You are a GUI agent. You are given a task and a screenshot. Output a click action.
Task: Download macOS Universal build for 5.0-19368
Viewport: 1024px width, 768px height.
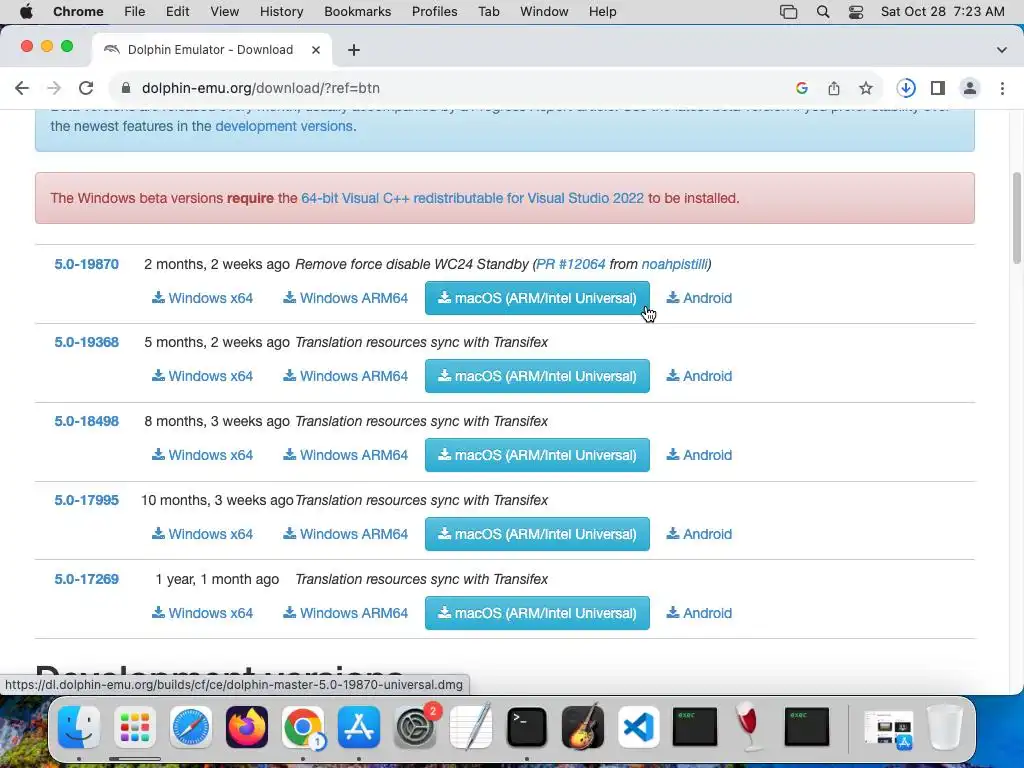(537, 376)
